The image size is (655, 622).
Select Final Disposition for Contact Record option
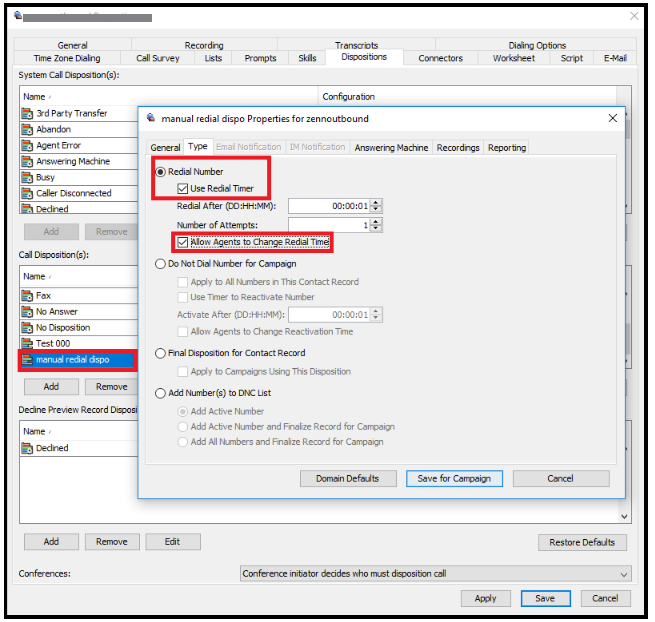click(x=160, y=353)
